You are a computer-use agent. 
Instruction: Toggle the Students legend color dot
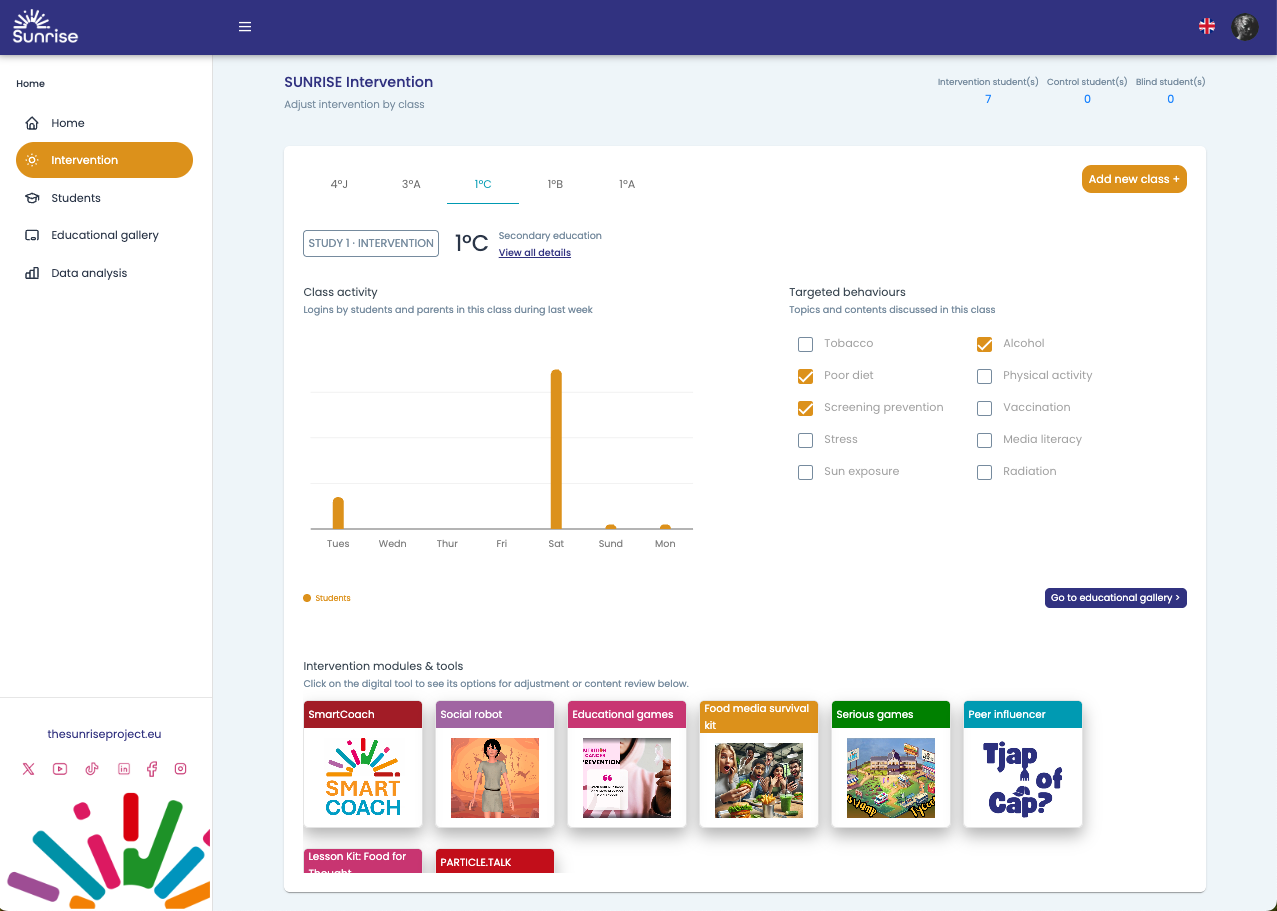(x=307, y=598)
